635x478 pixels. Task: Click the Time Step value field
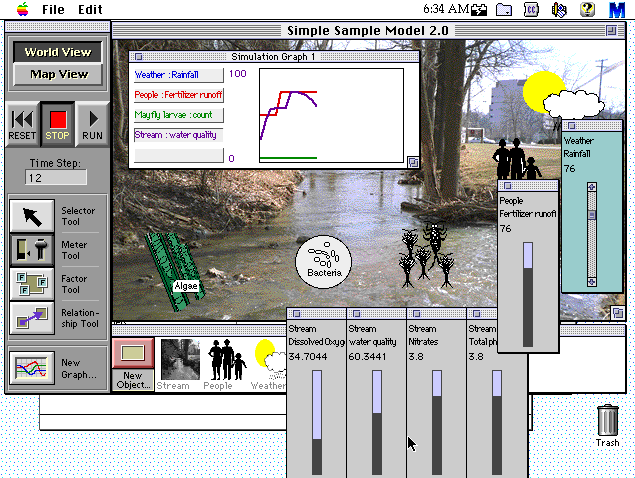[x=56, y=178]
